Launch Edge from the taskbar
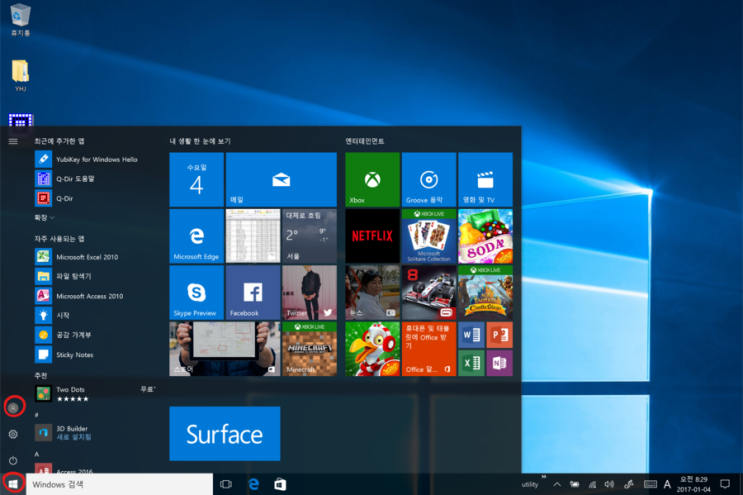 click(254, 484)
